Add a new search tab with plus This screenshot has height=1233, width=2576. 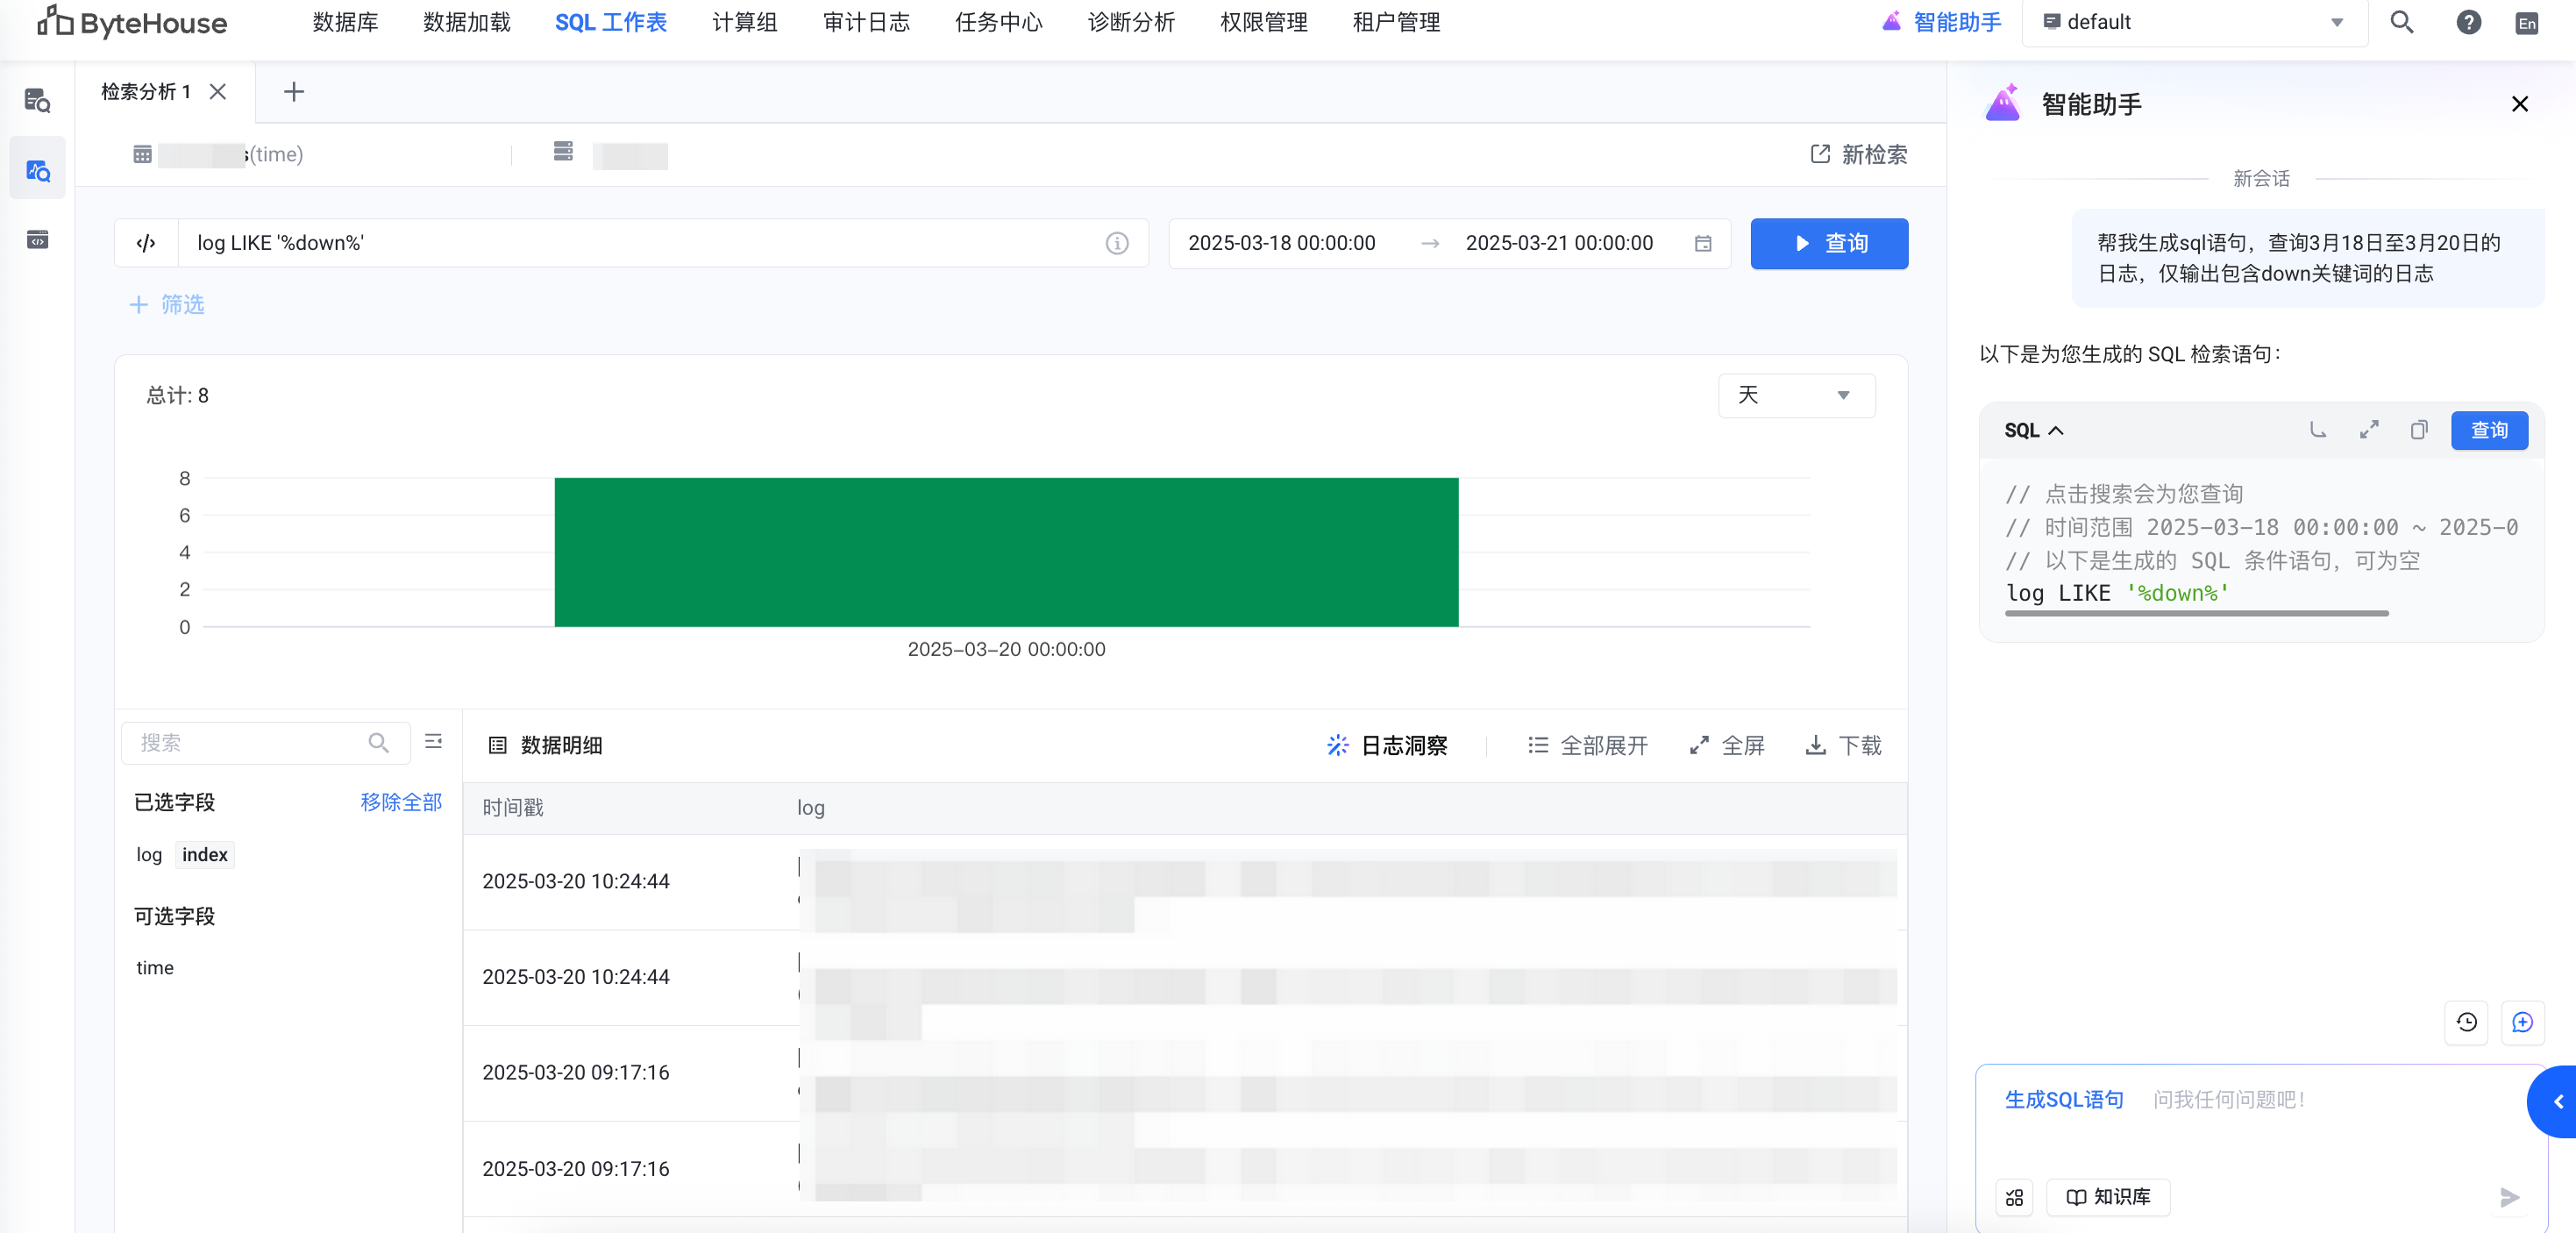pyautogui.click(x=293, y=92)
